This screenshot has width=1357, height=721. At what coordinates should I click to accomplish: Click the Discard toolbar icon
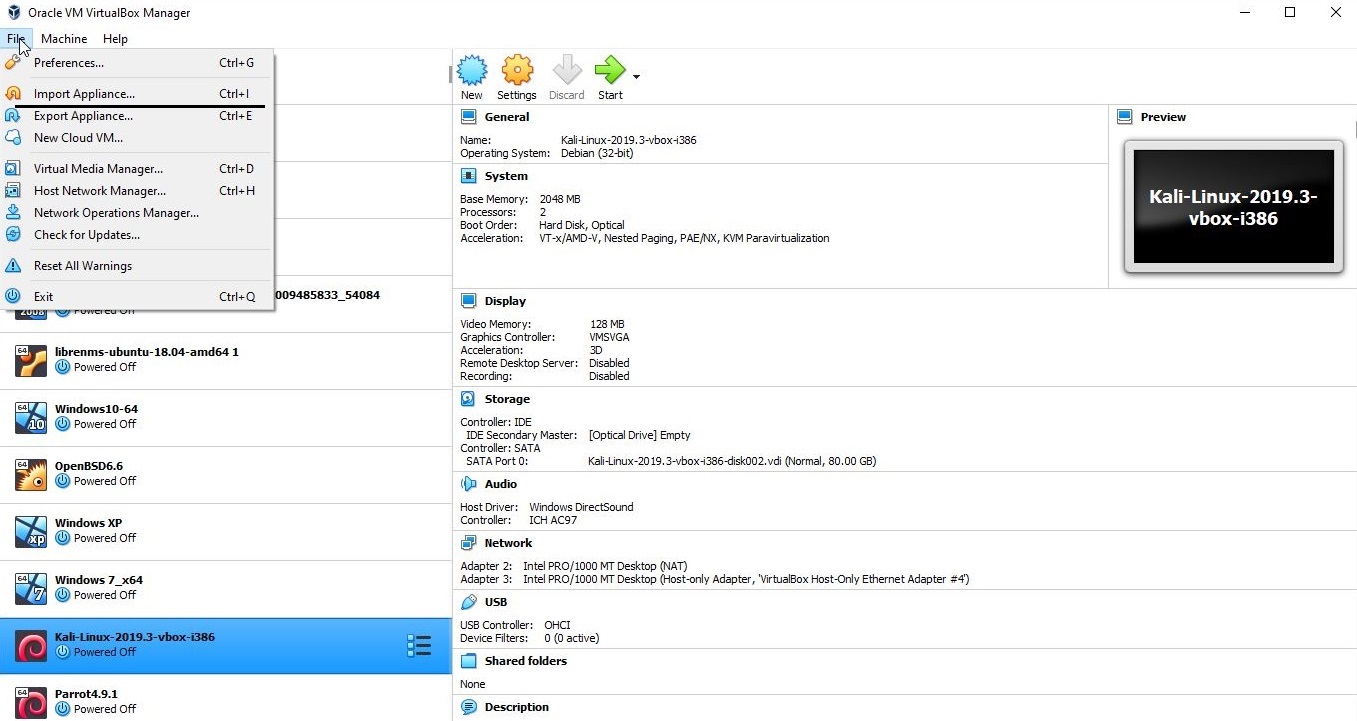click(566, 78)
